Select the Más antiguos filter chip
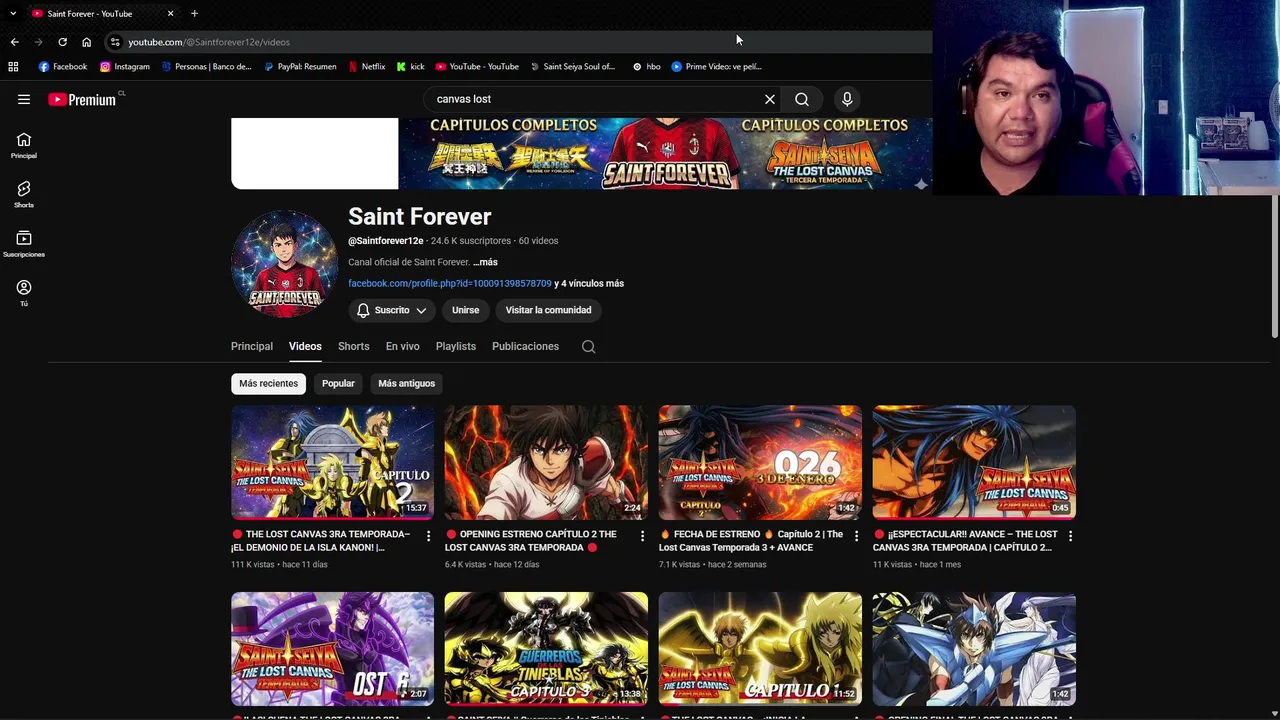 coord(406,383)
